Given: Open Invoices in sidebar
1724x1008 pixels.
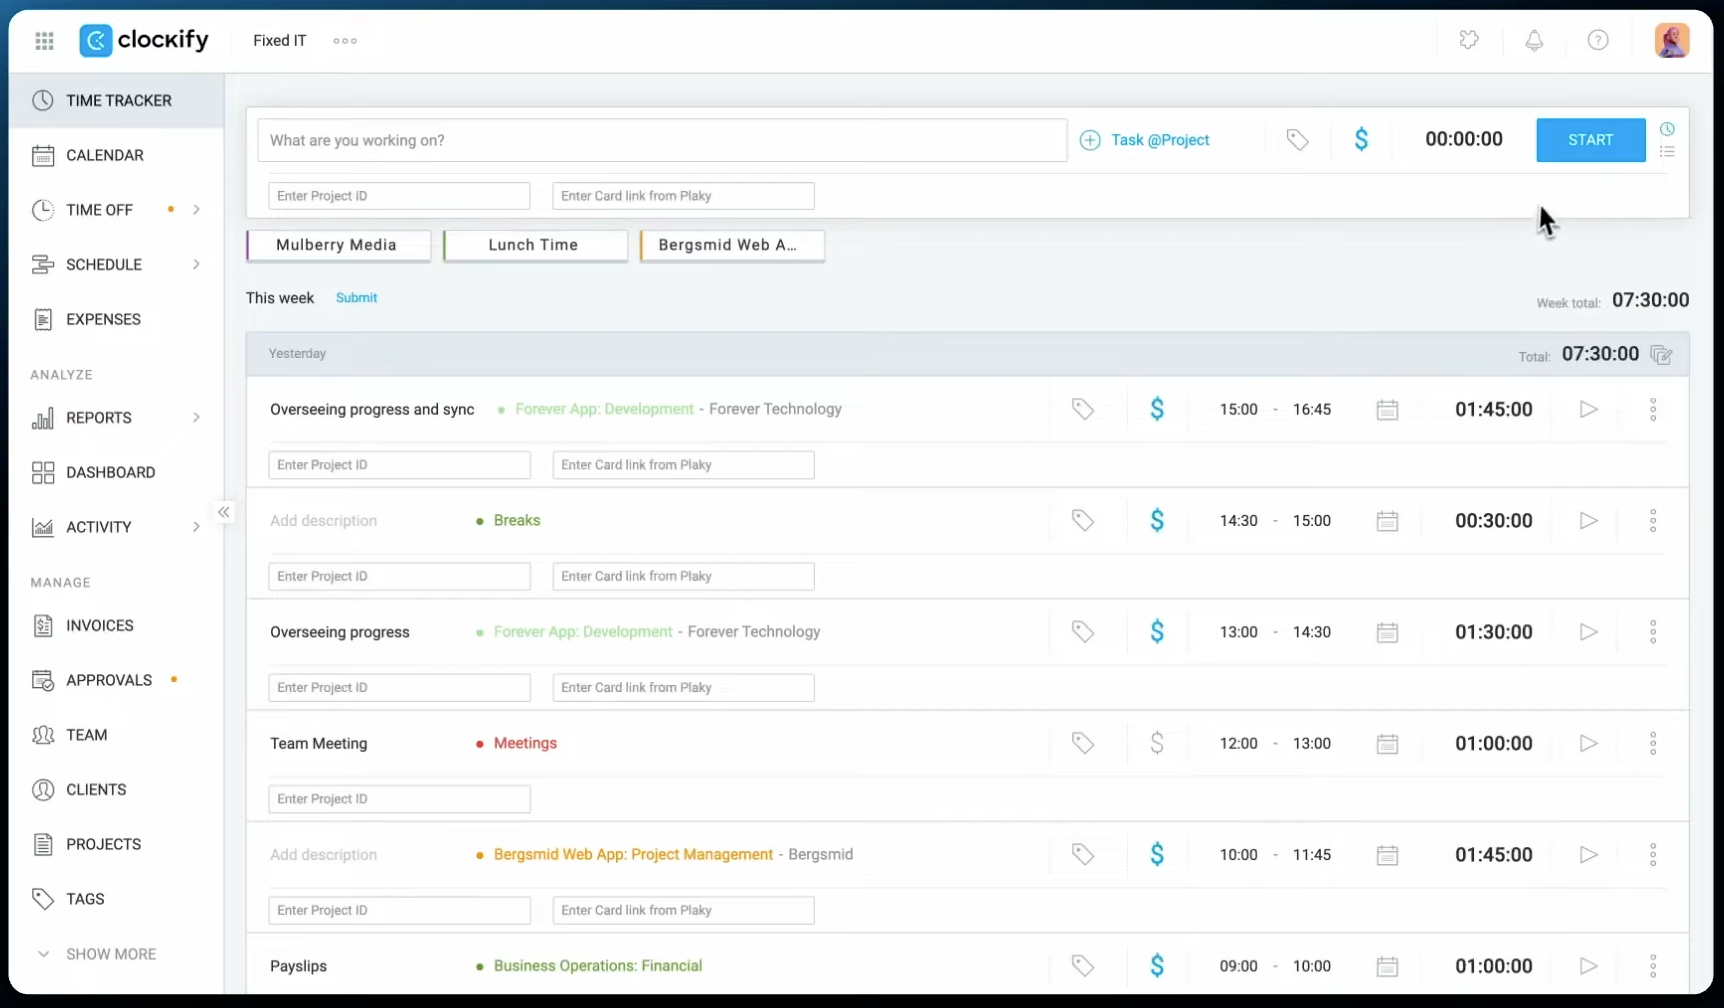Looking at the screenshot, I should pyautogui.click(x=116, y=625).
